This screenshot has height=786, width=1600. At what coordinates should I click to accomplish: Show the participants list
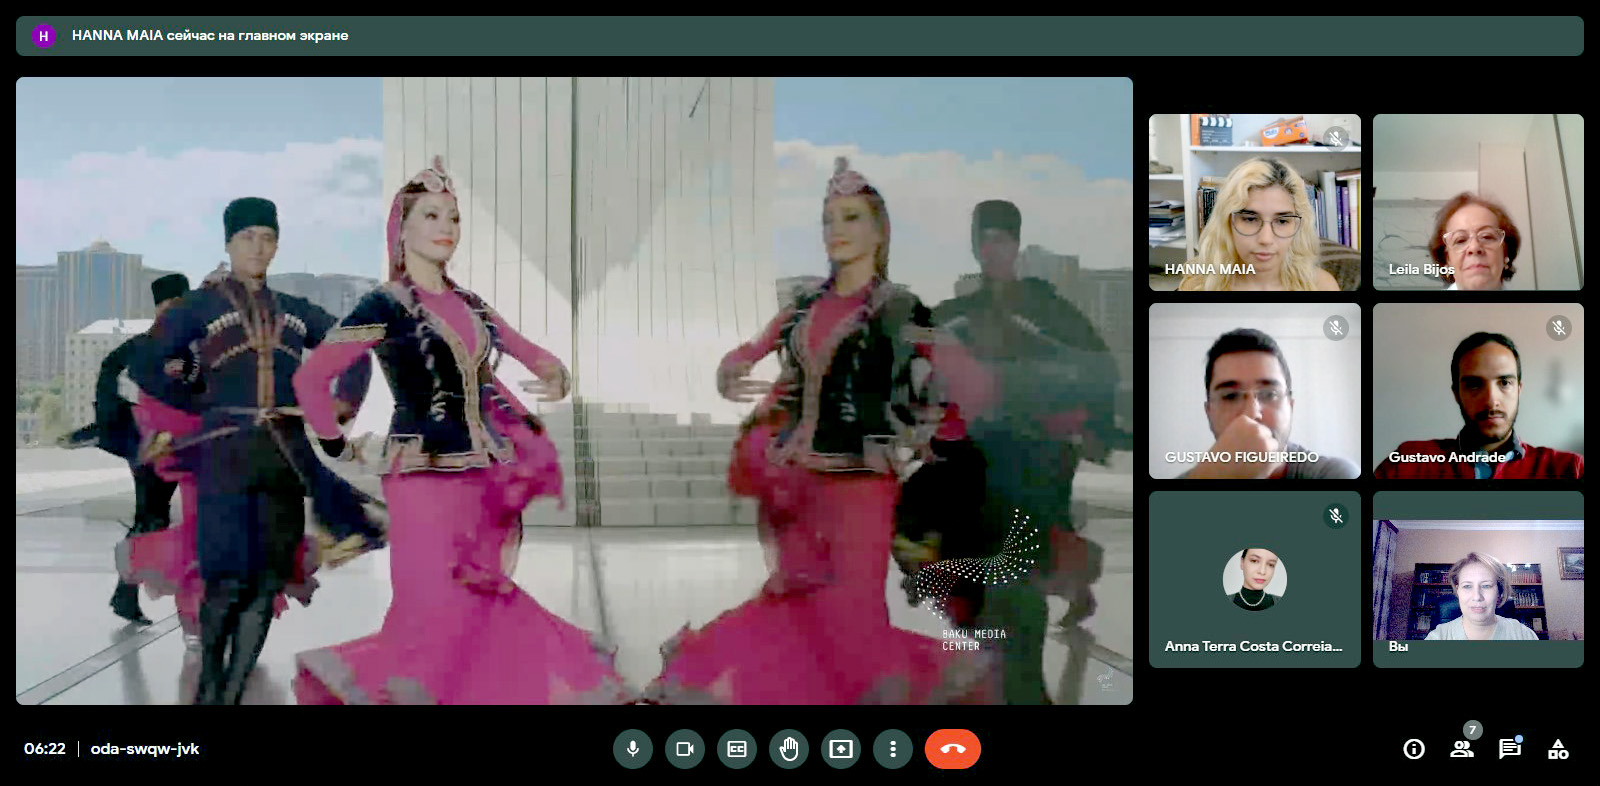(1462, 749)
